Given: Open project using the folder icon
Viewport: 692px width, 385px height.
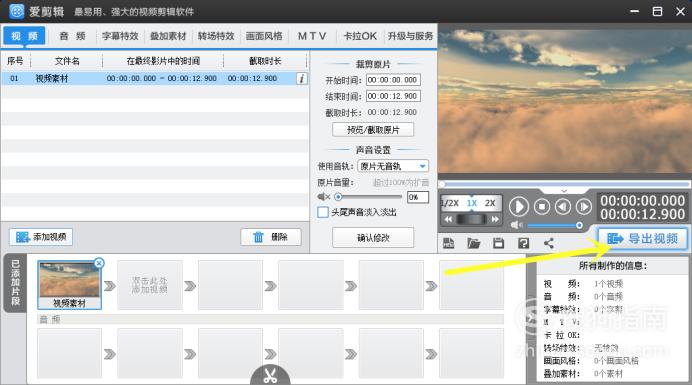Looking at the screenshot, I should pyautogui.click(x=474, y=243).
